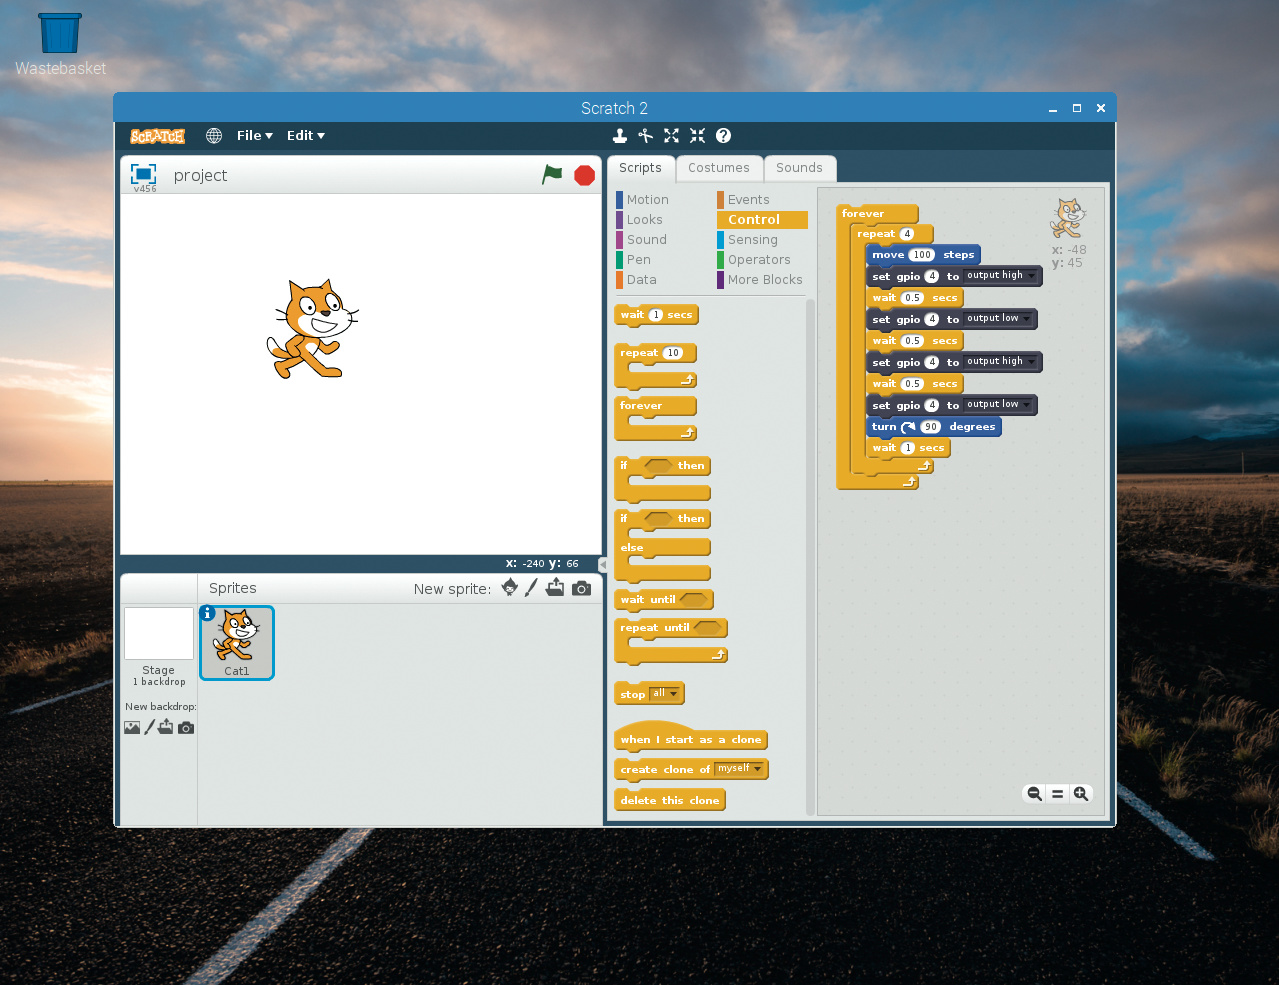
Task: Paint a new backdrop
Action: click(149, 728)
